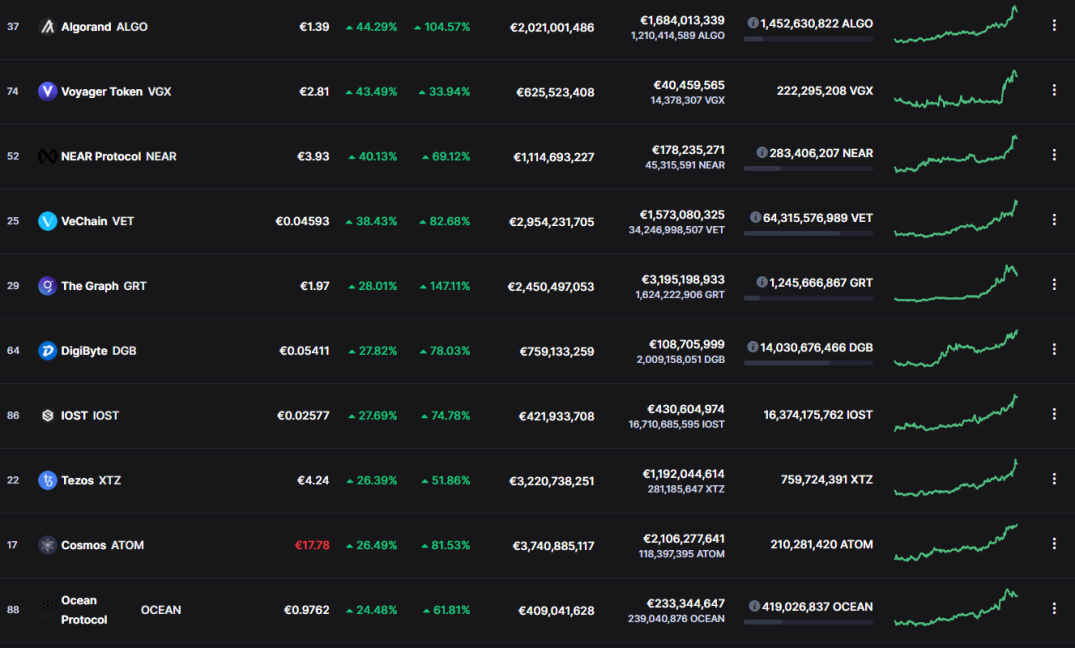Image resolution: width=1075 pixels, height=648 pixels.
Task: Open the DigiByte DGB coin page
Action: tap(99, 350)
